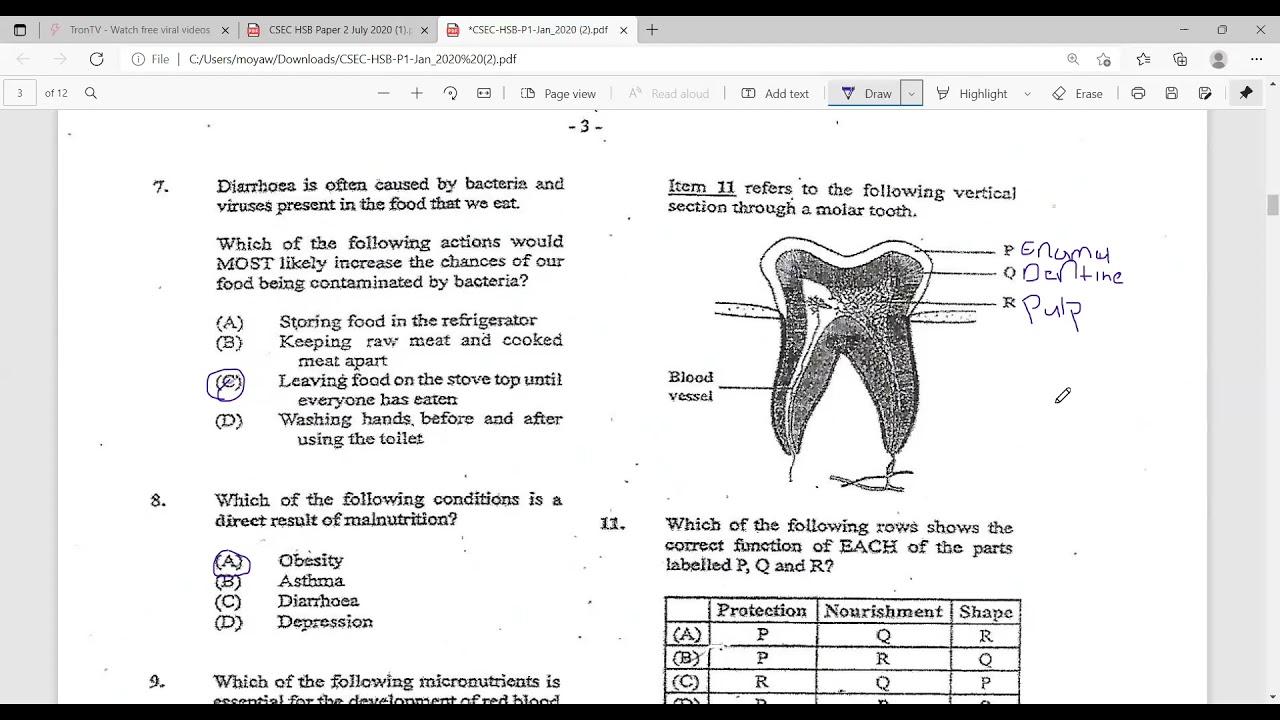Select the CSEC-HSB-P1-Jan_2020 (2).pdf tab
1280x720 pixels.
tap(537, 30)
